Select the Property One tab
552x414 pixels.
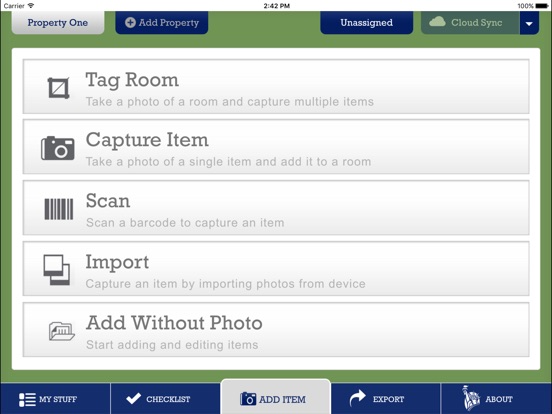(x=58, y=23)
